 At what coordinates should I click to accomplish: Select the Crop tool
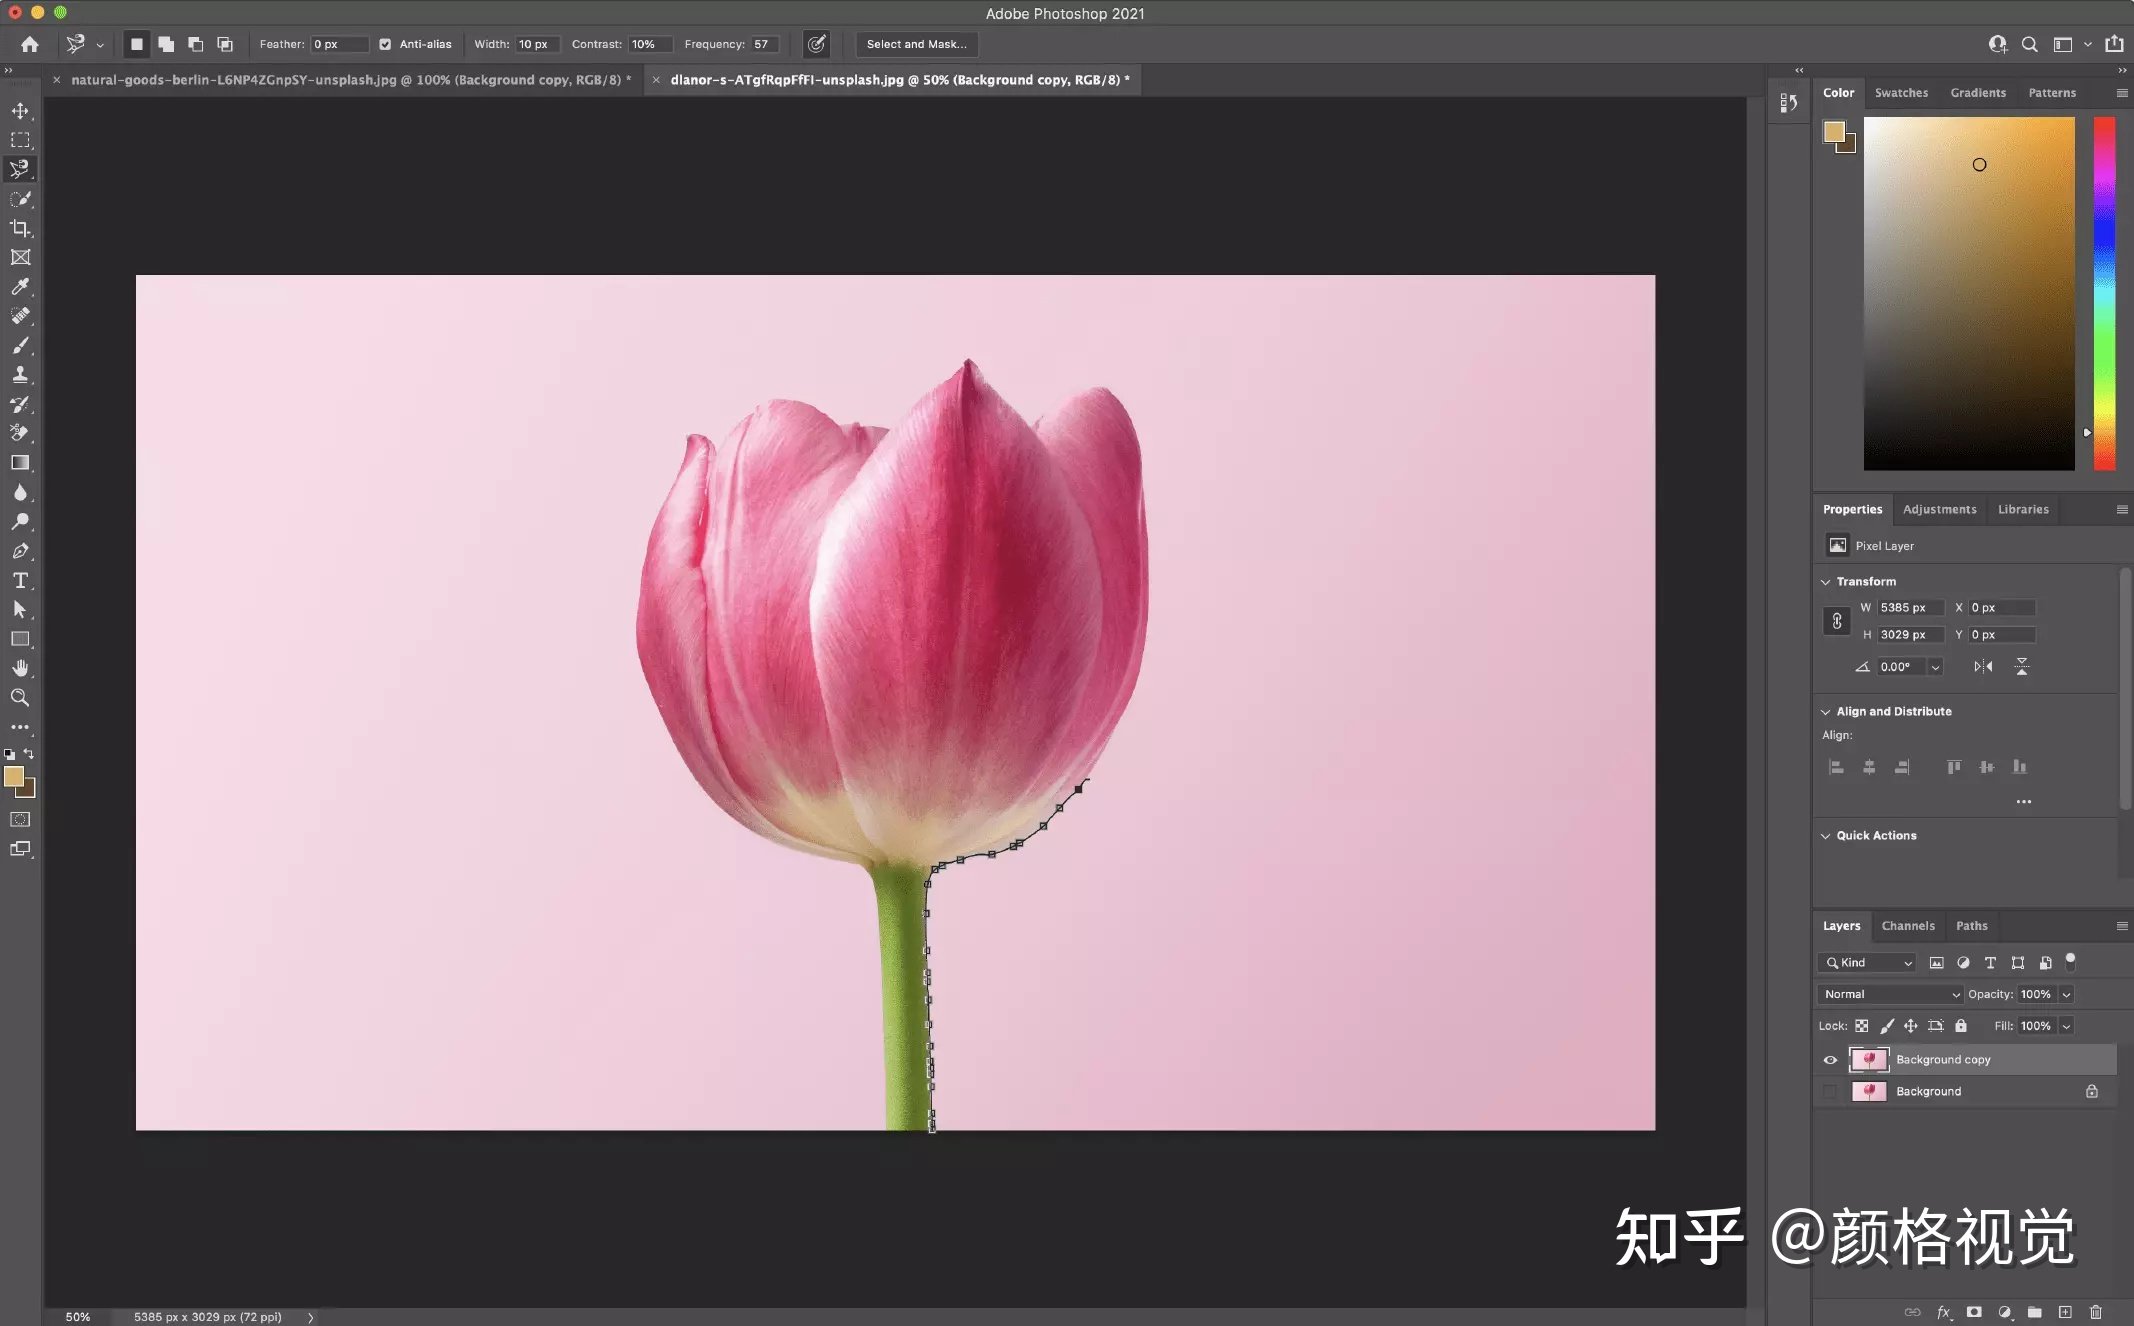(20, 226)
